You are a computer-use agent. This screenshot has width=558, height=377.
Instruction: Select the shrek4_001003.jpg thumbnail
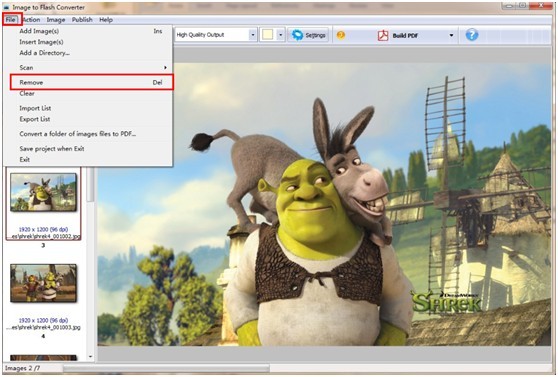(x=43, y=283)
